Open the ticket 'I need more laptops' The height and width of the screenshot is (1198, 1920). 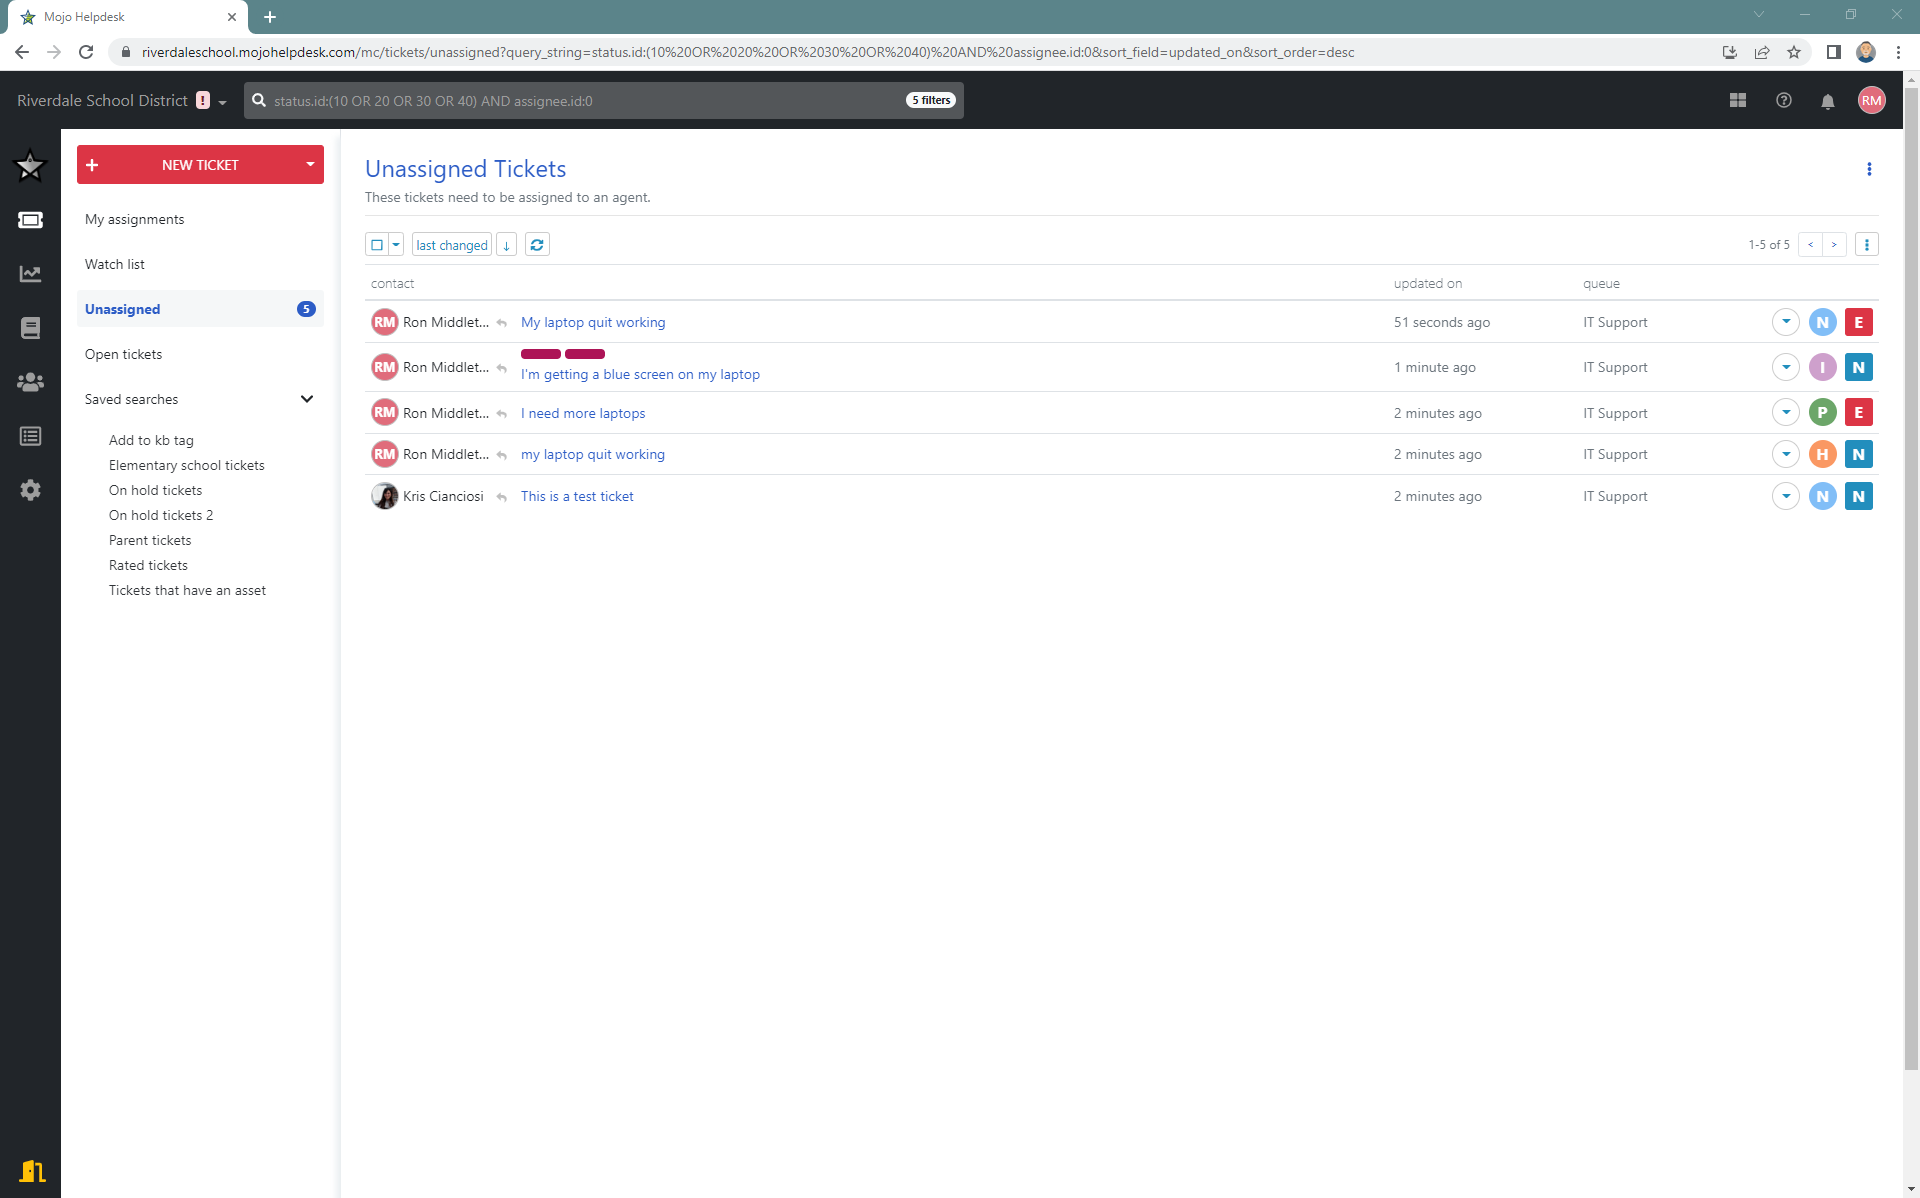(582, 412)
